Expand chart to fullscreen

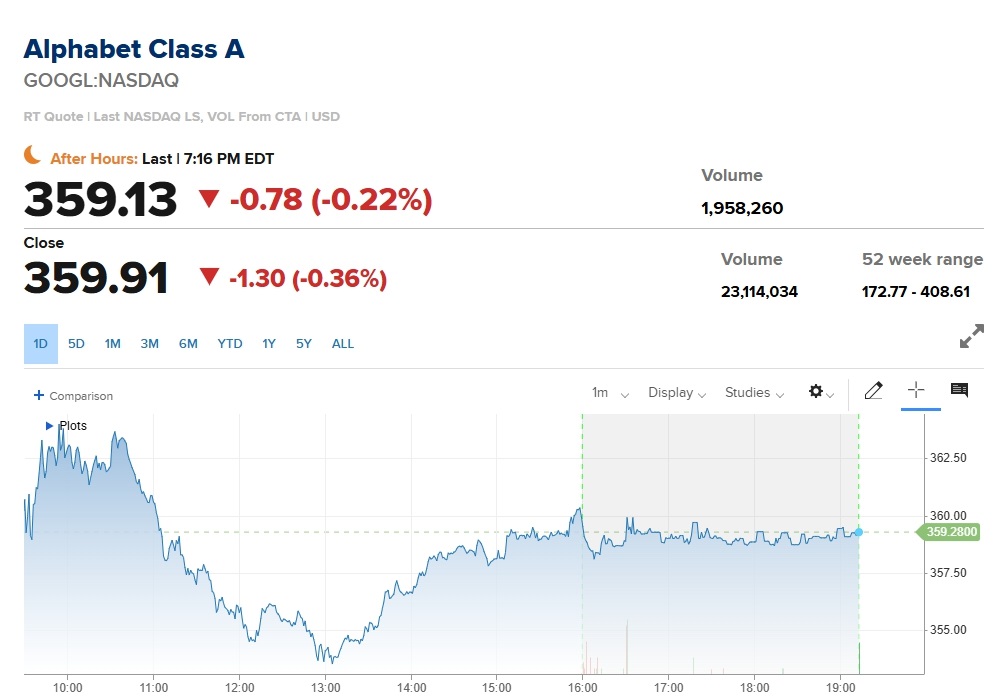tap(971, 336)
